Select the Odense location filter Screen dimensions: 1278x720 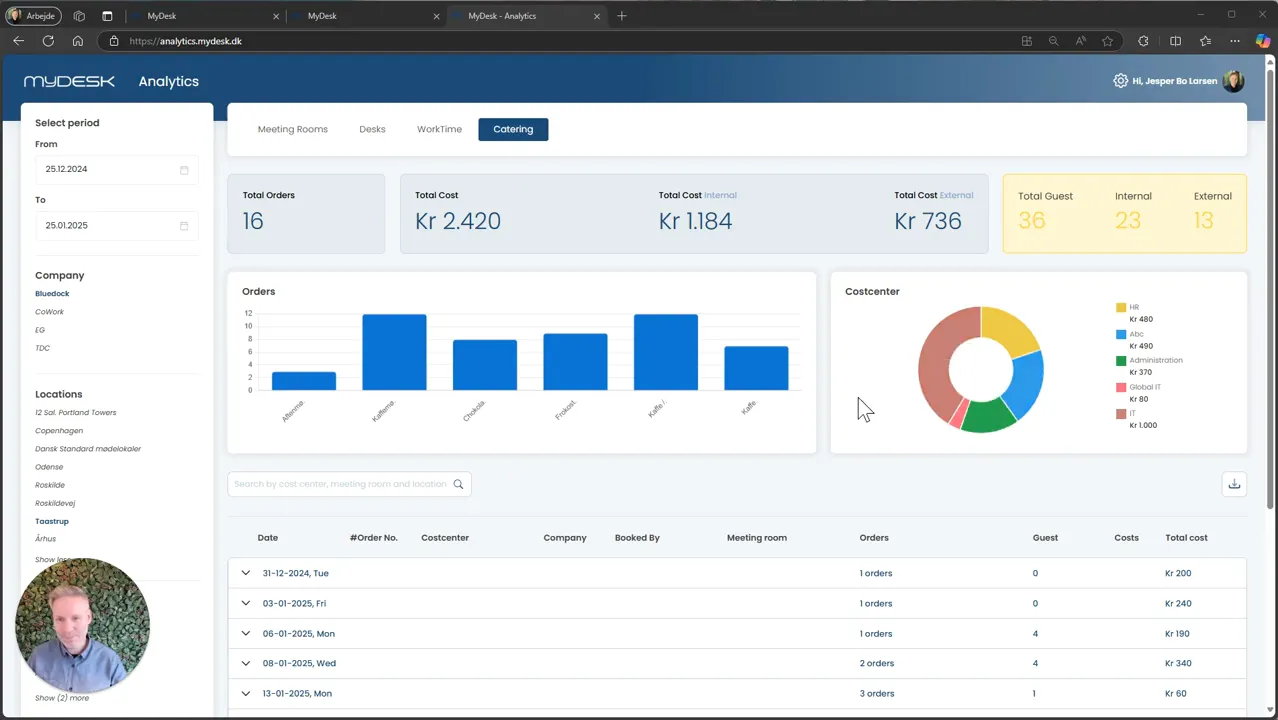(49, 467)
